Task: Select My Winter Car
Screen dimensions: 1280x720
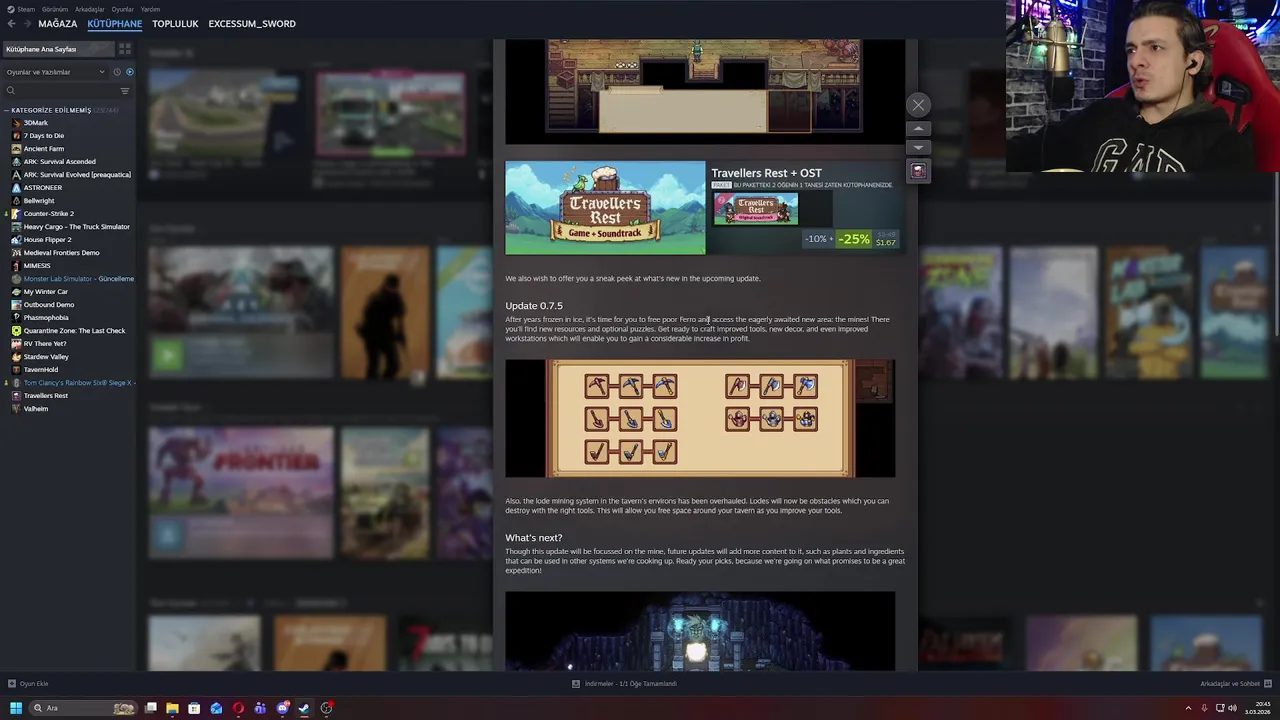Action: [46, 292]
